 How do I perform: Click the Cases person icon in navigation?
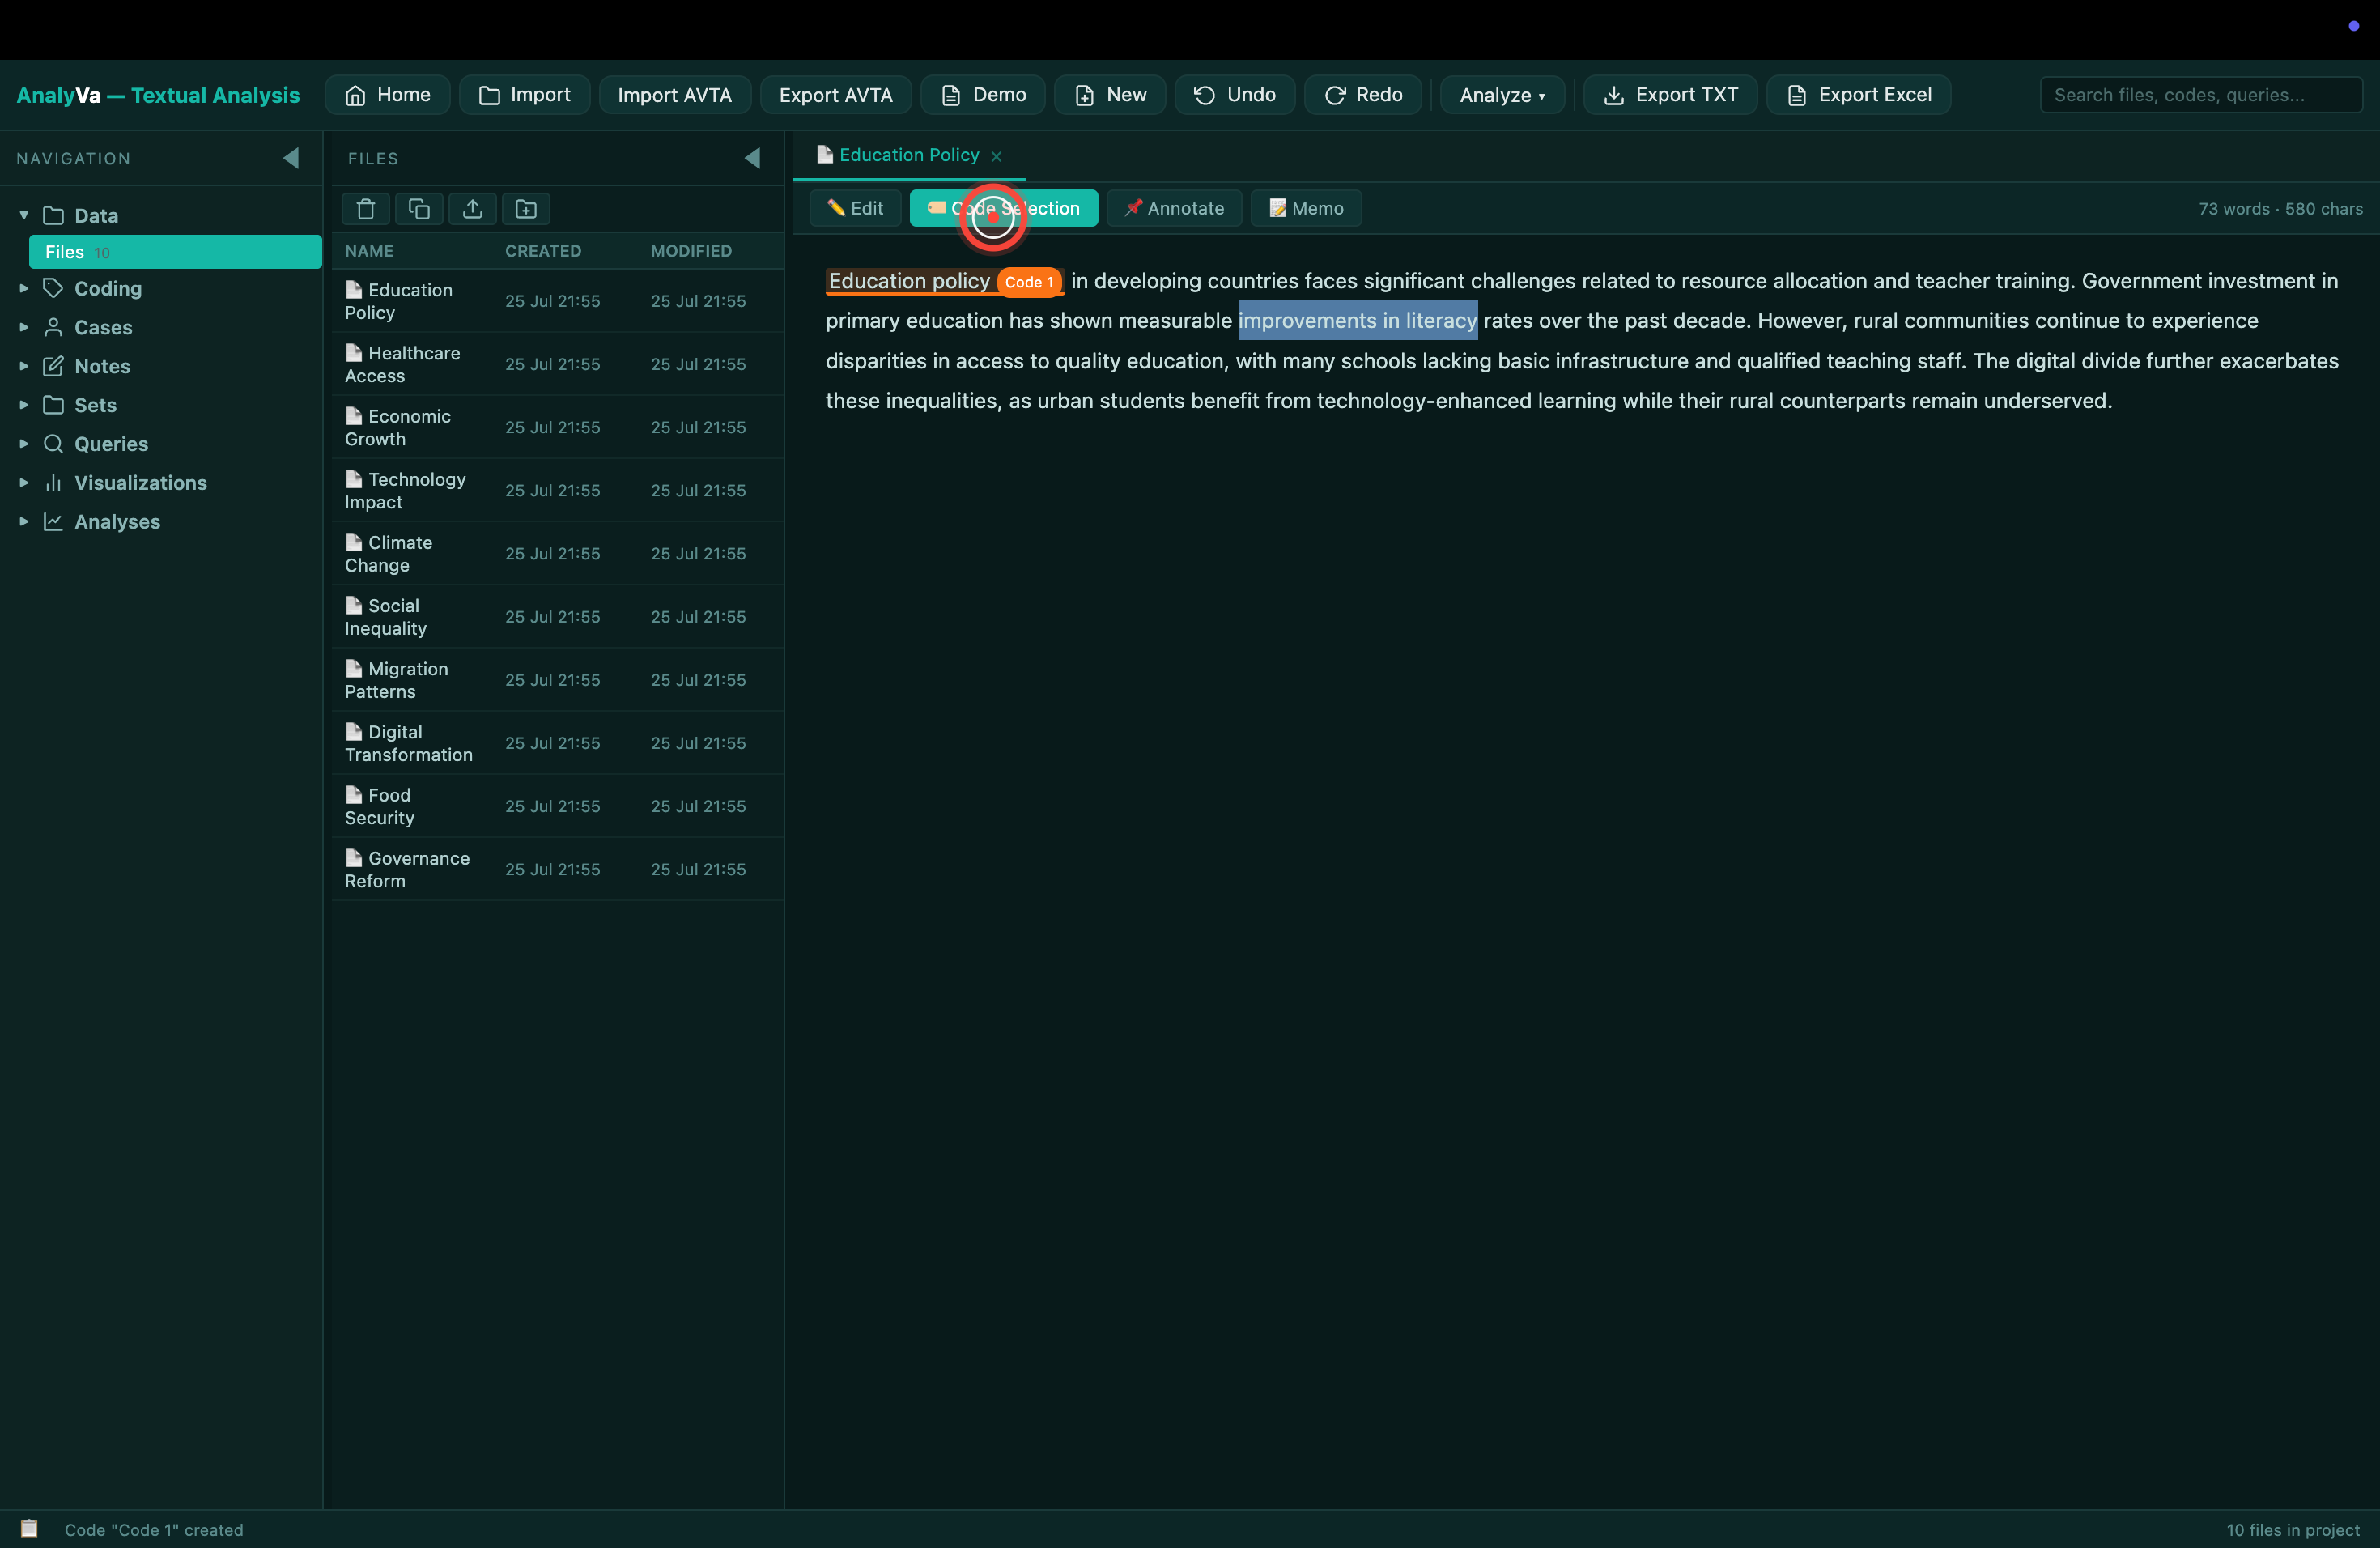(53, 327)
